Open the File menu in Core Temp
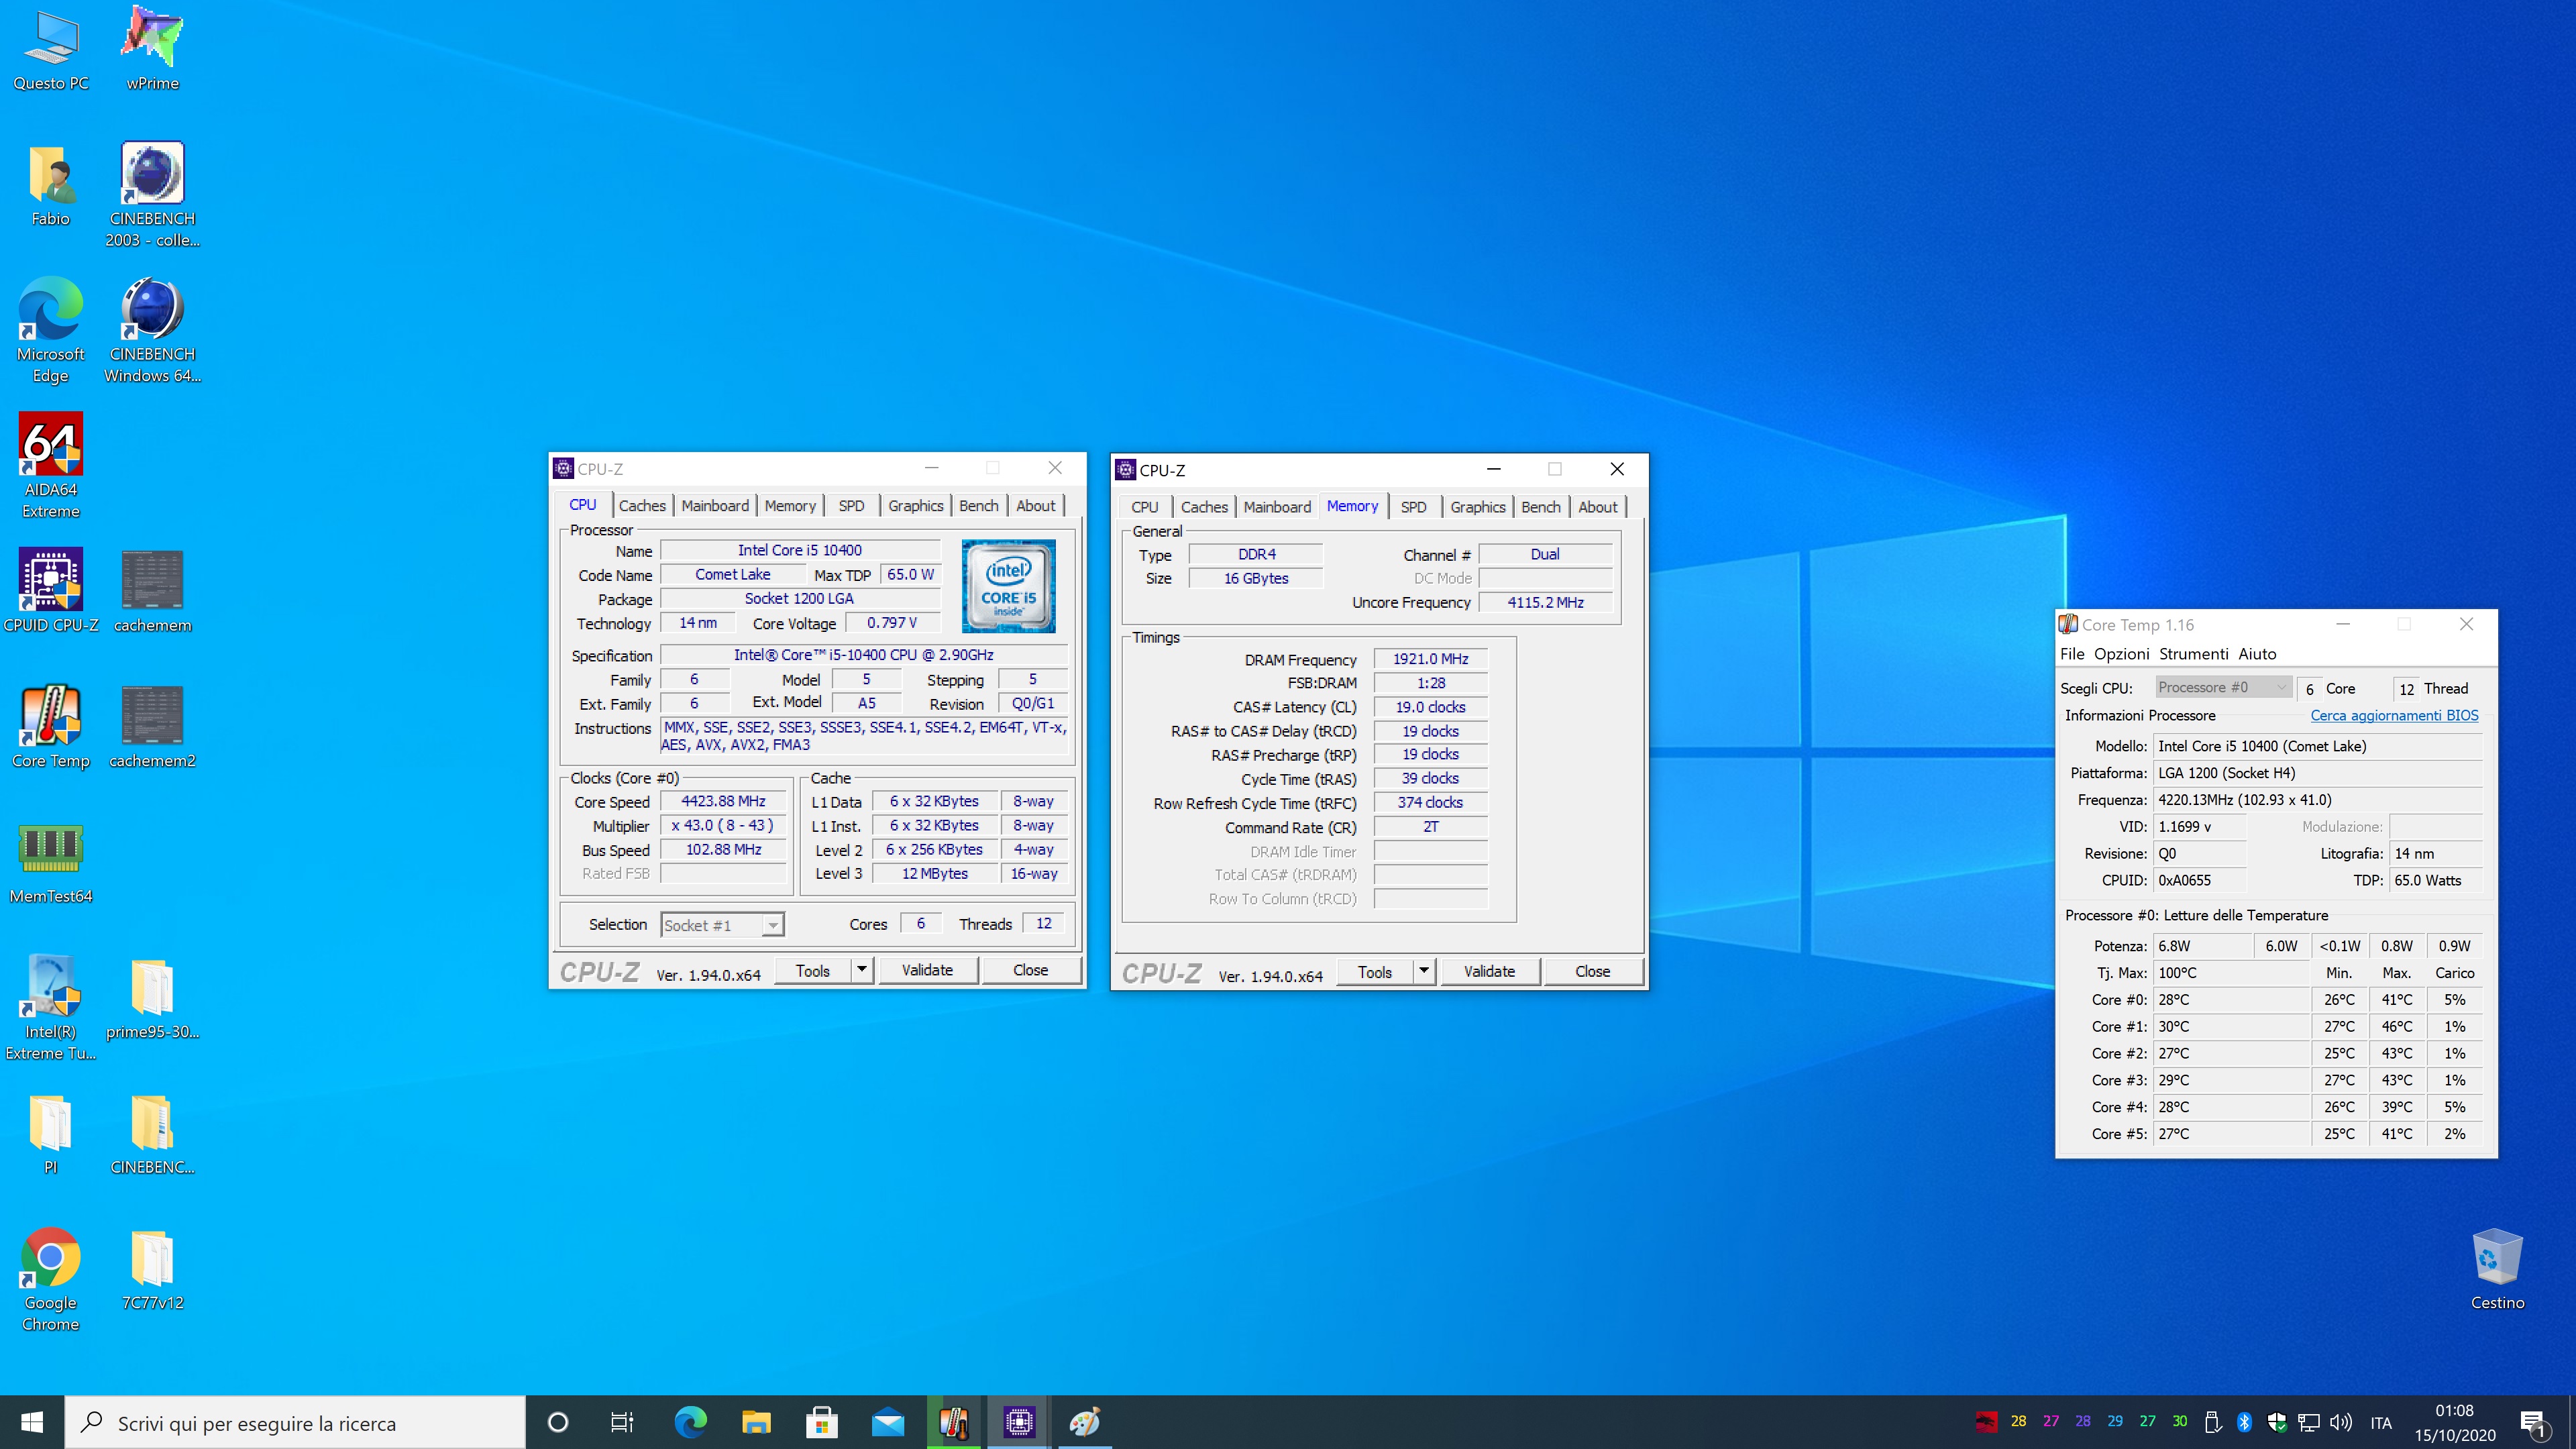Screen dimensions: 2576x1449 coord(2072,654)
